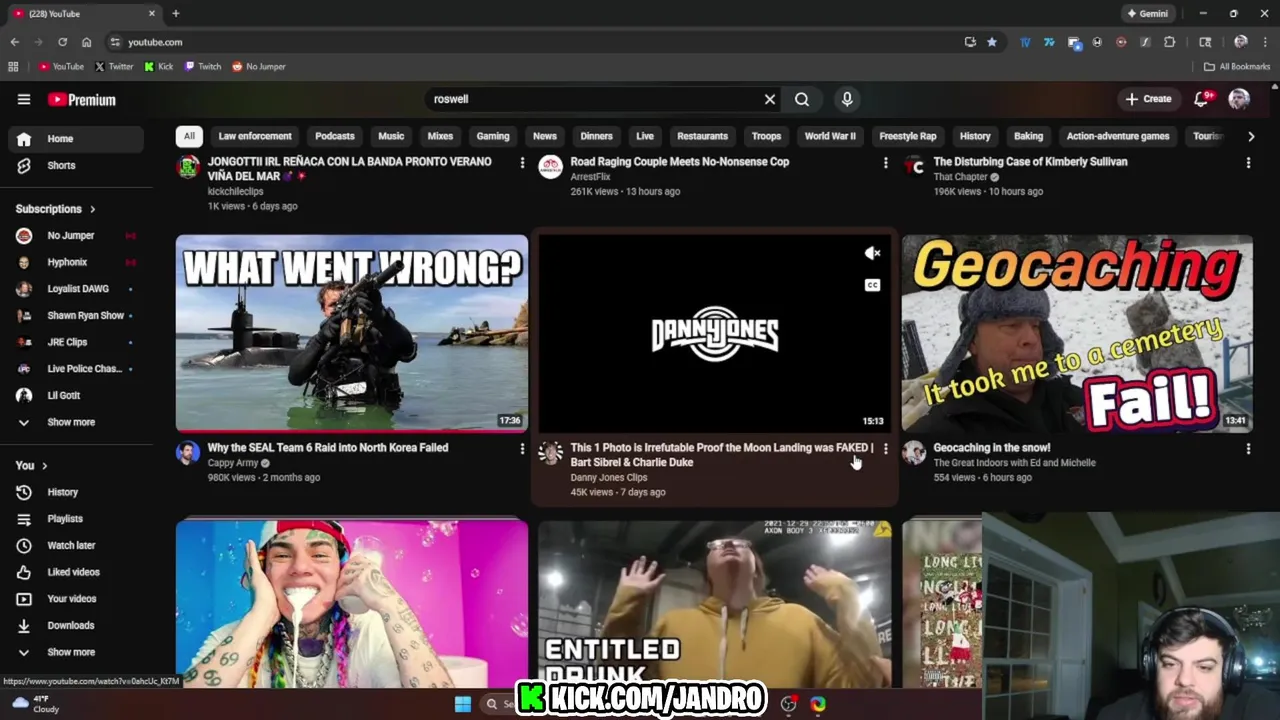Show more under You section
This screenshot has height=720, width=1280.
(x=76, y=652)
